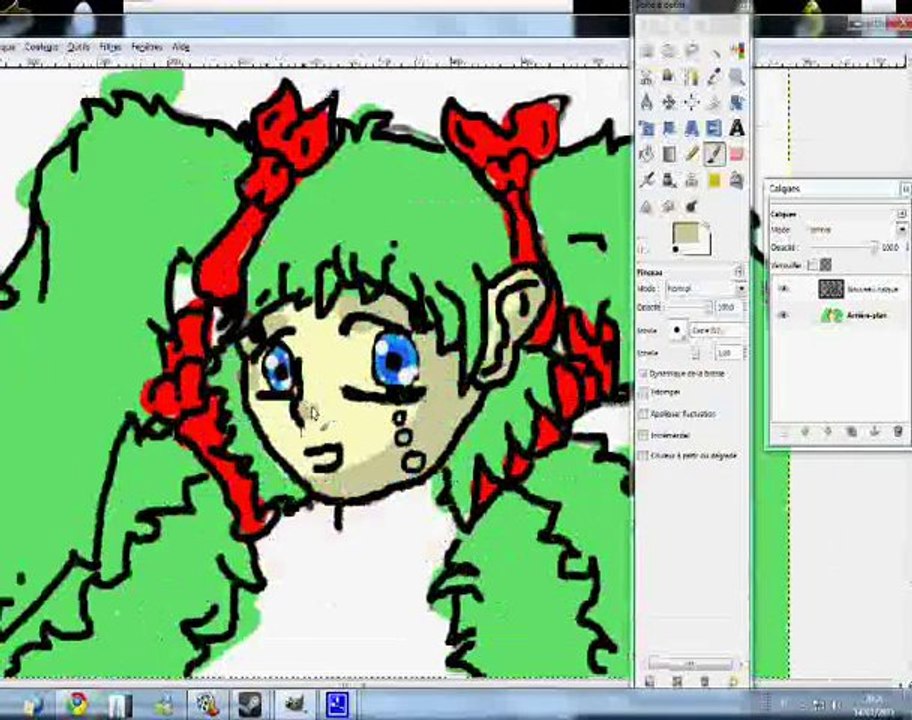The image size is (912, 720).
Task: Open Steam from the taskbar
Action: pos(250,704)
